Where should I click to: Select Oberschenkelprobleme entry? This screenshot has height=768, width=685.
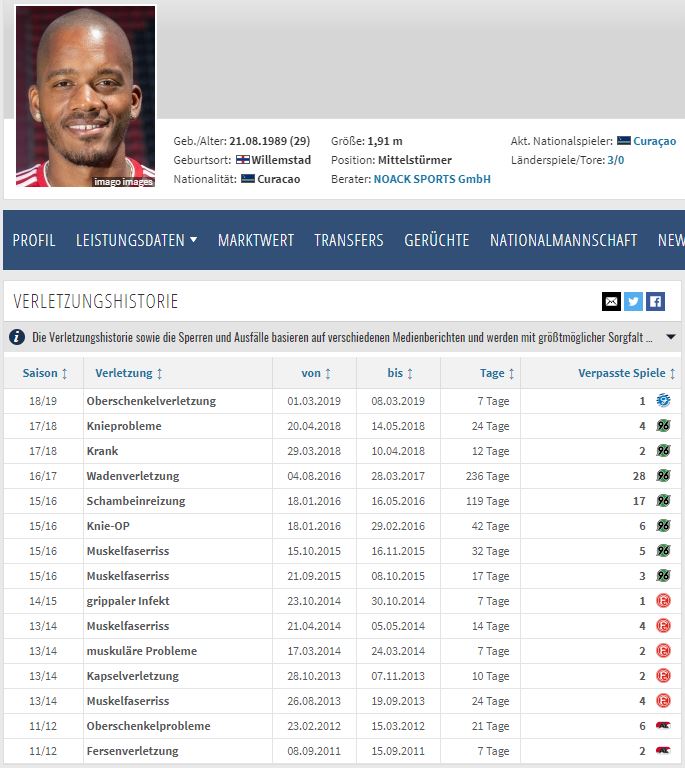pos(148,726)
